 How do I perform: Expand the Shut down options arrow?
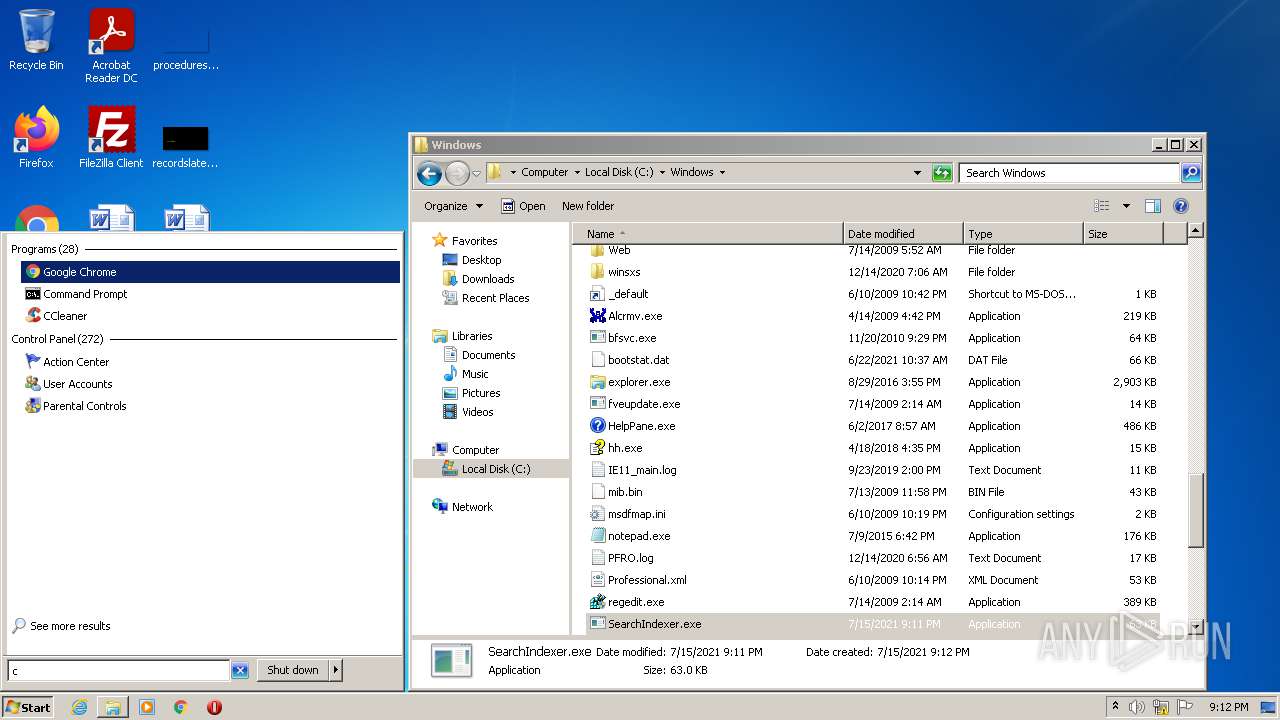pos(335,671)
